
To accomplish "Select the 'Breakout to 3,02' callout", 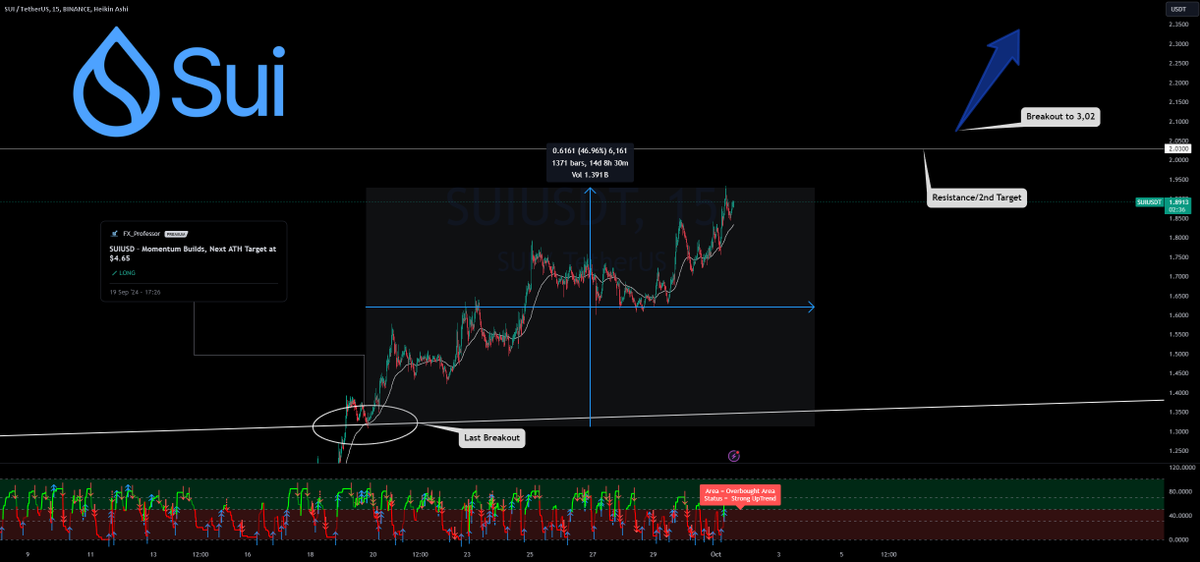I will (x=1061, y=117).
